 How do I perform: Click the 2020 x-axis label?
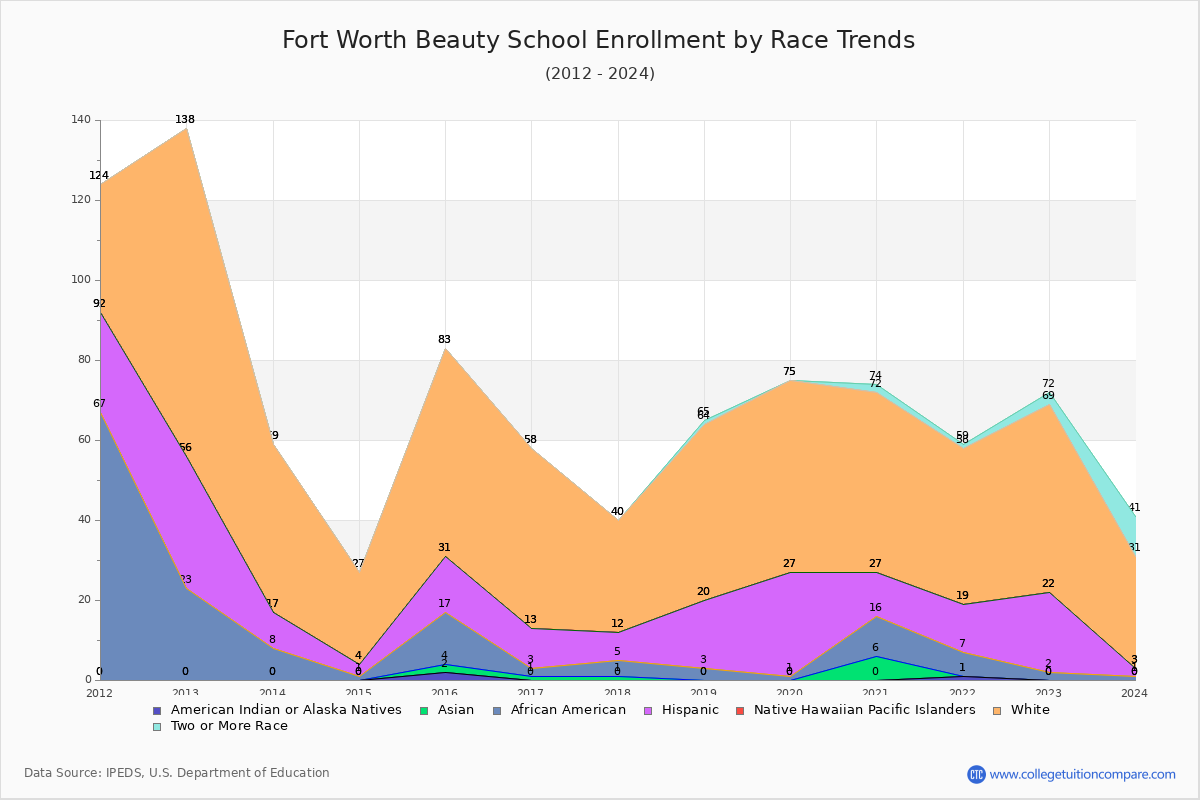(x=790, y=693)
